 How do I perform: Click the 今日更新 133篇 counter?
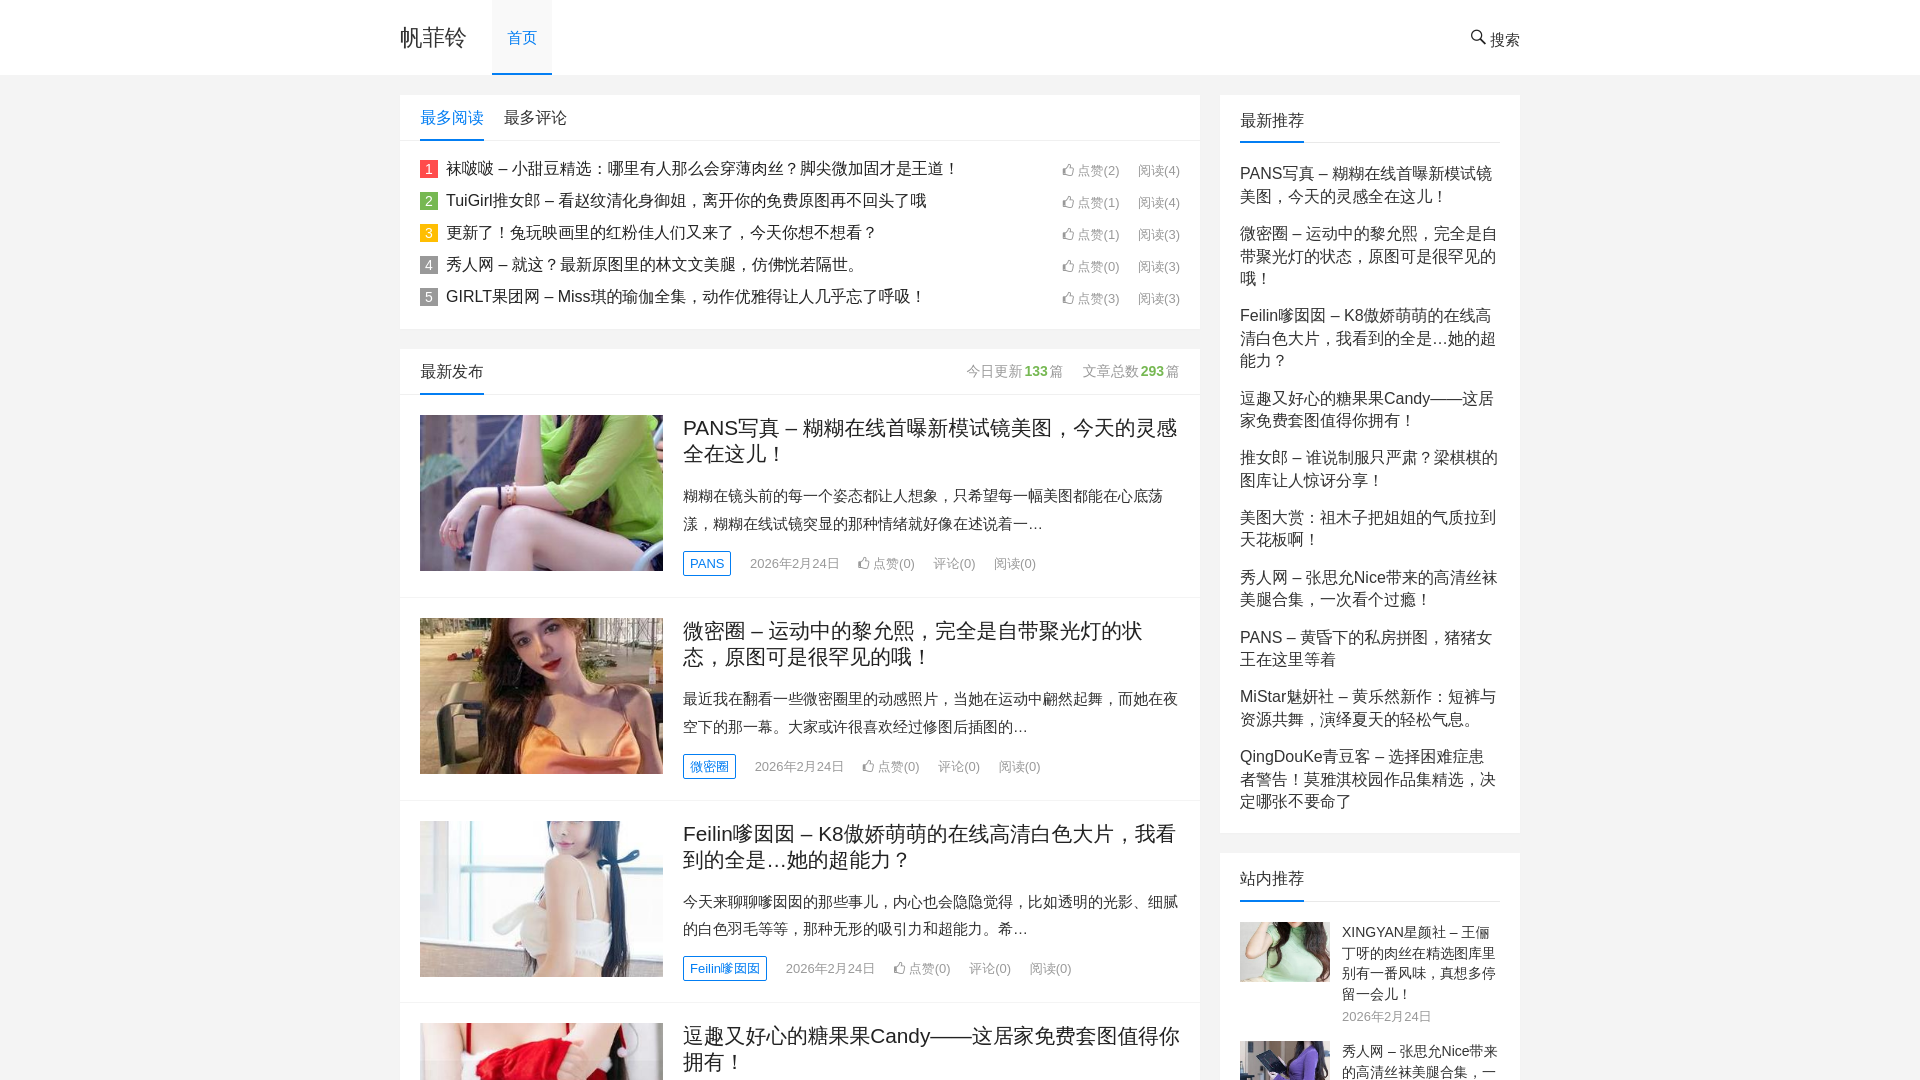point(1015,371)
